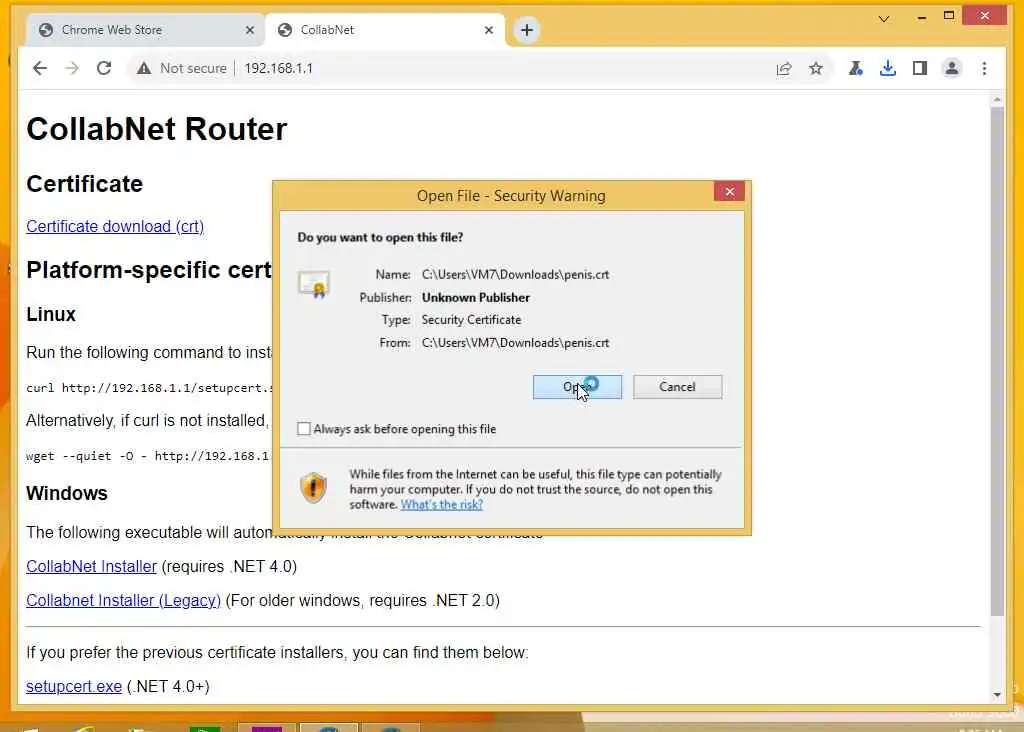Open the CollabNet Installer link
The height and width of the screenshot is (732, 1024).
pos(91,566)
